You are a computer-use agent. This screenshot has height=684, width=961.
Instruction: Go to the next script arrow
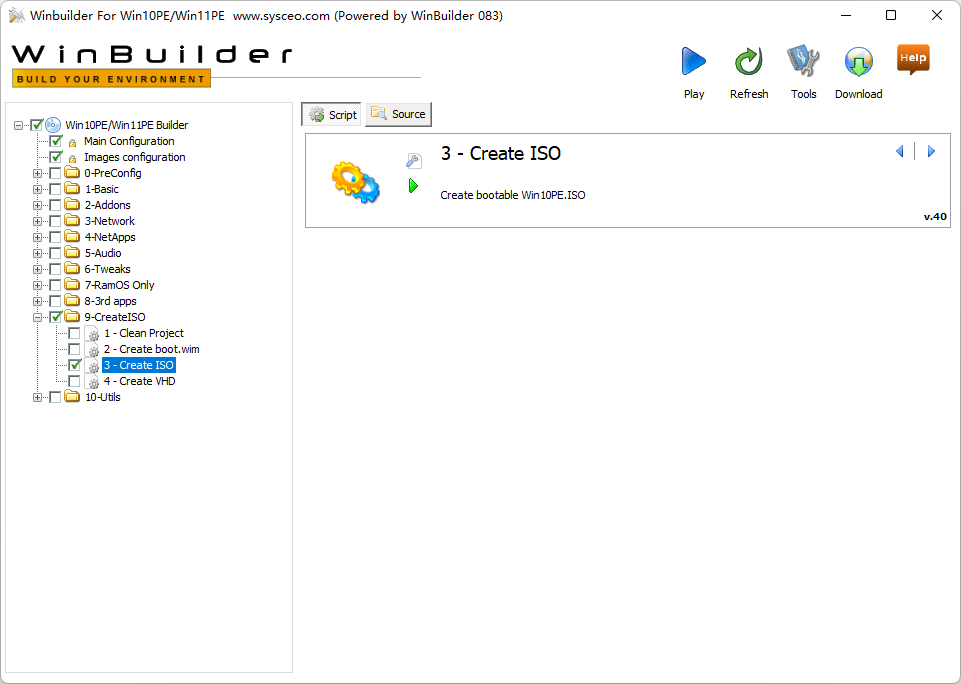click(931, 151)
